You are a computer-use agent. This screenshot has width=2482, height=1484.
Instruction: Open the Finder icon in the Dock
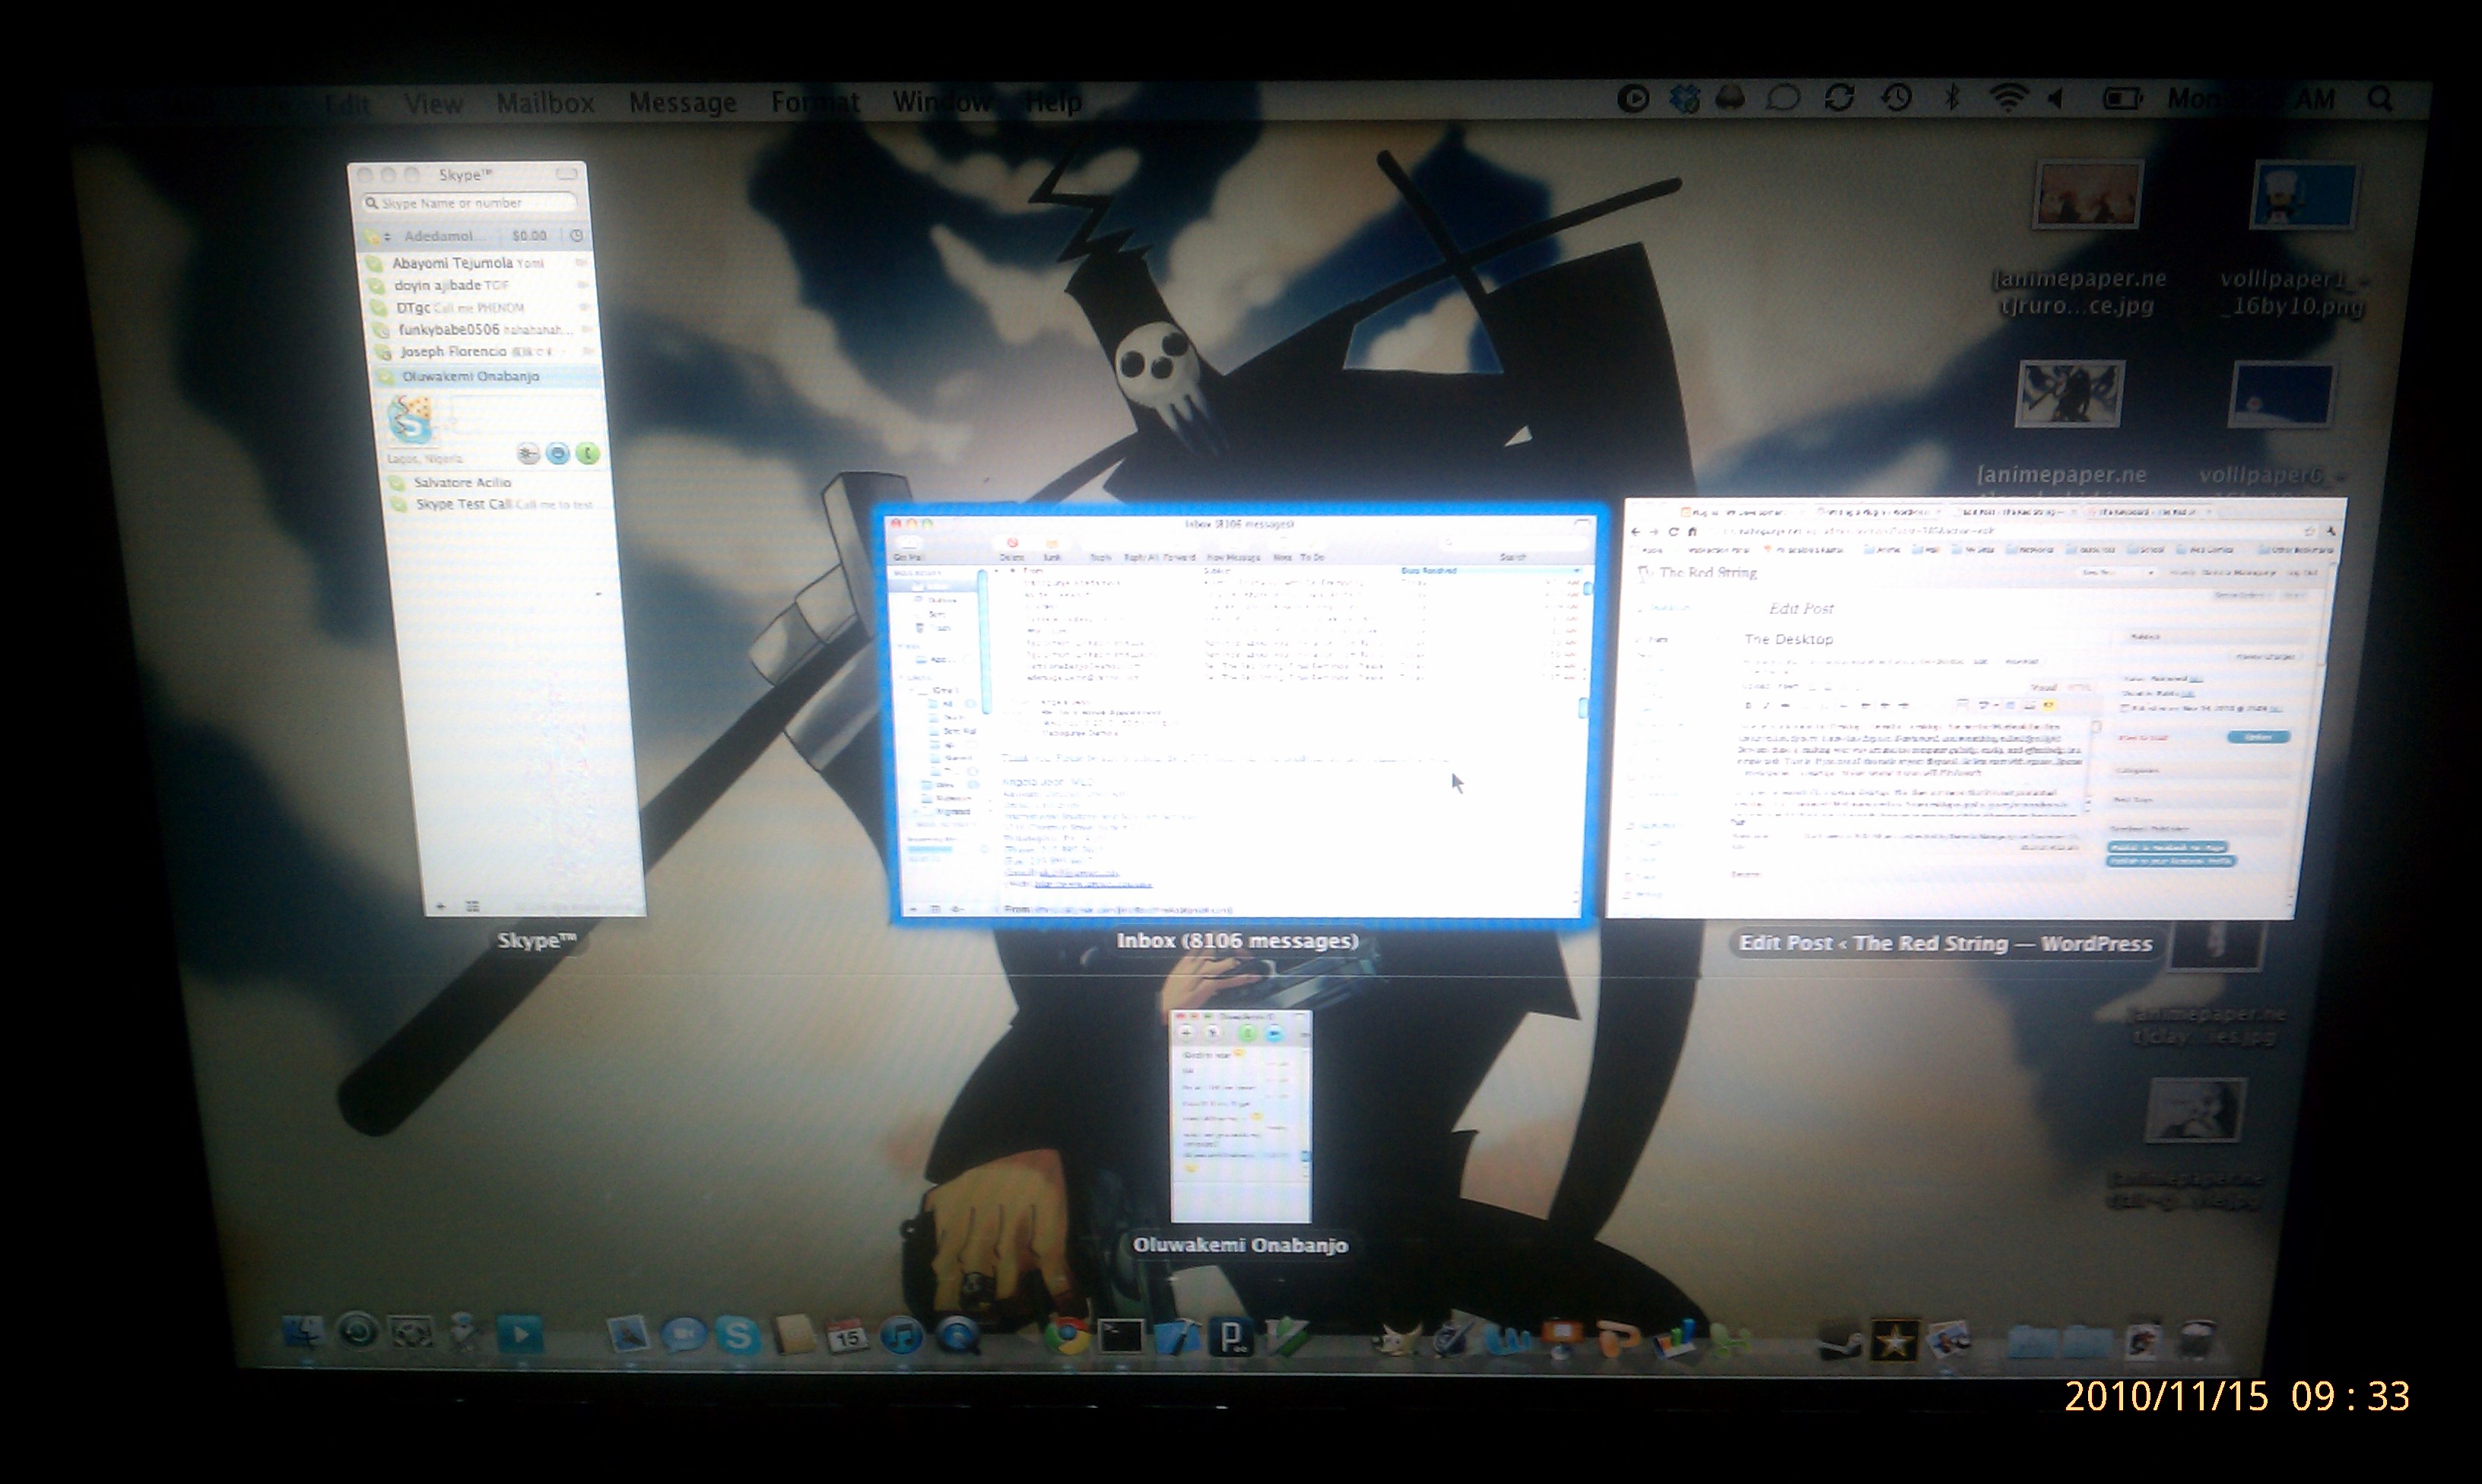[x=303, y=1333]
